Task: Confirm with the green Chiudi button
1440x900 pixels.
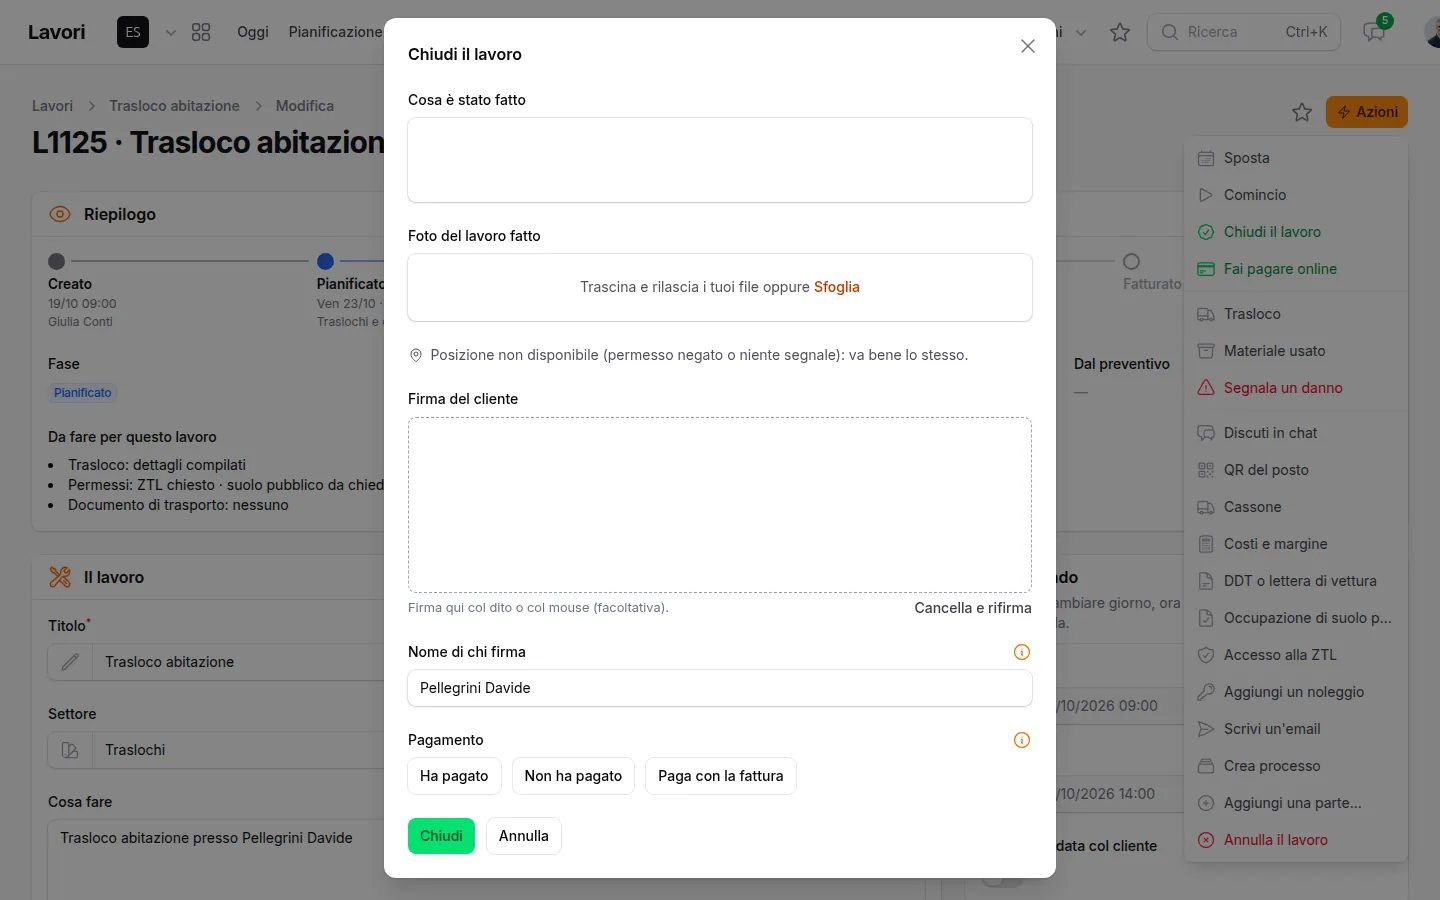Action: (x=441, y=836)
